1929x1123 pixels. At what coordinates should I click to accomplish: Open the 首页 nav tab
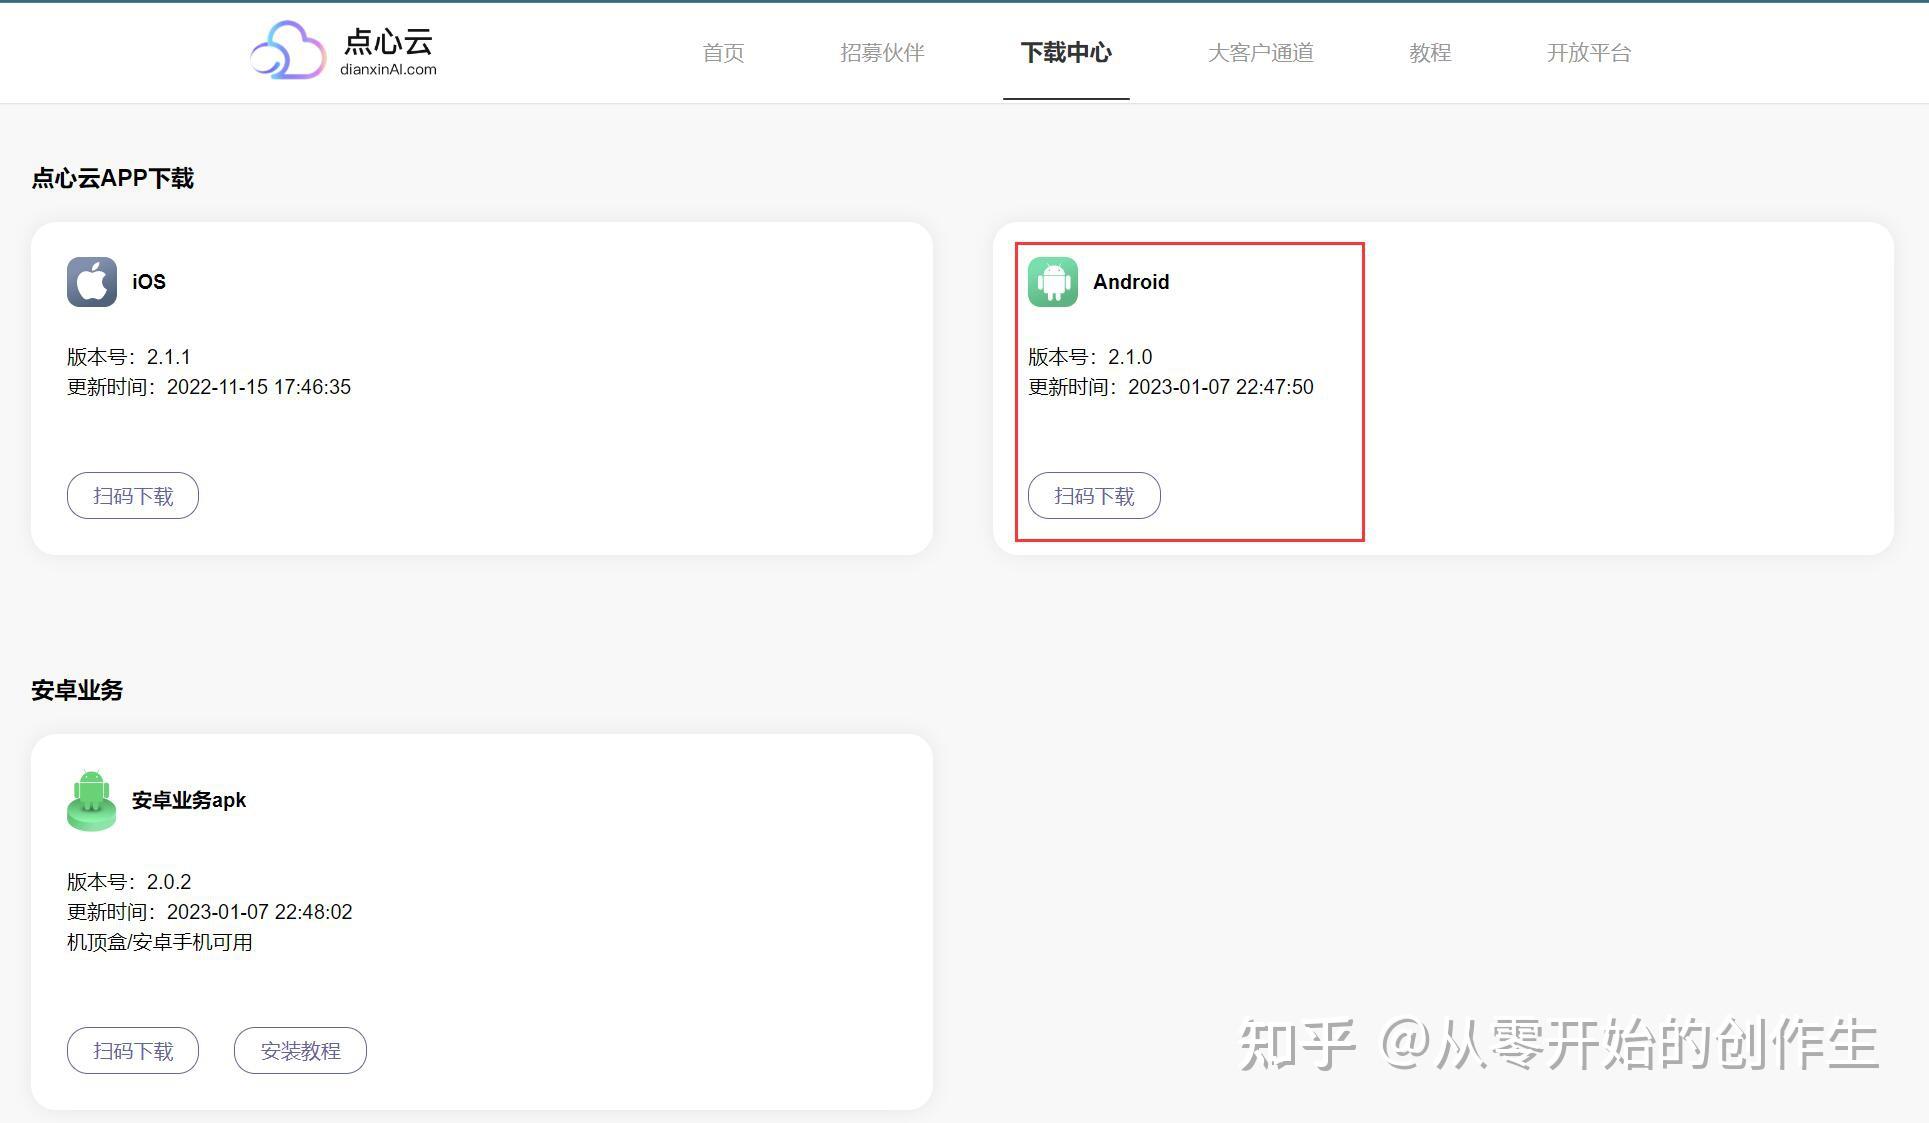723,53
